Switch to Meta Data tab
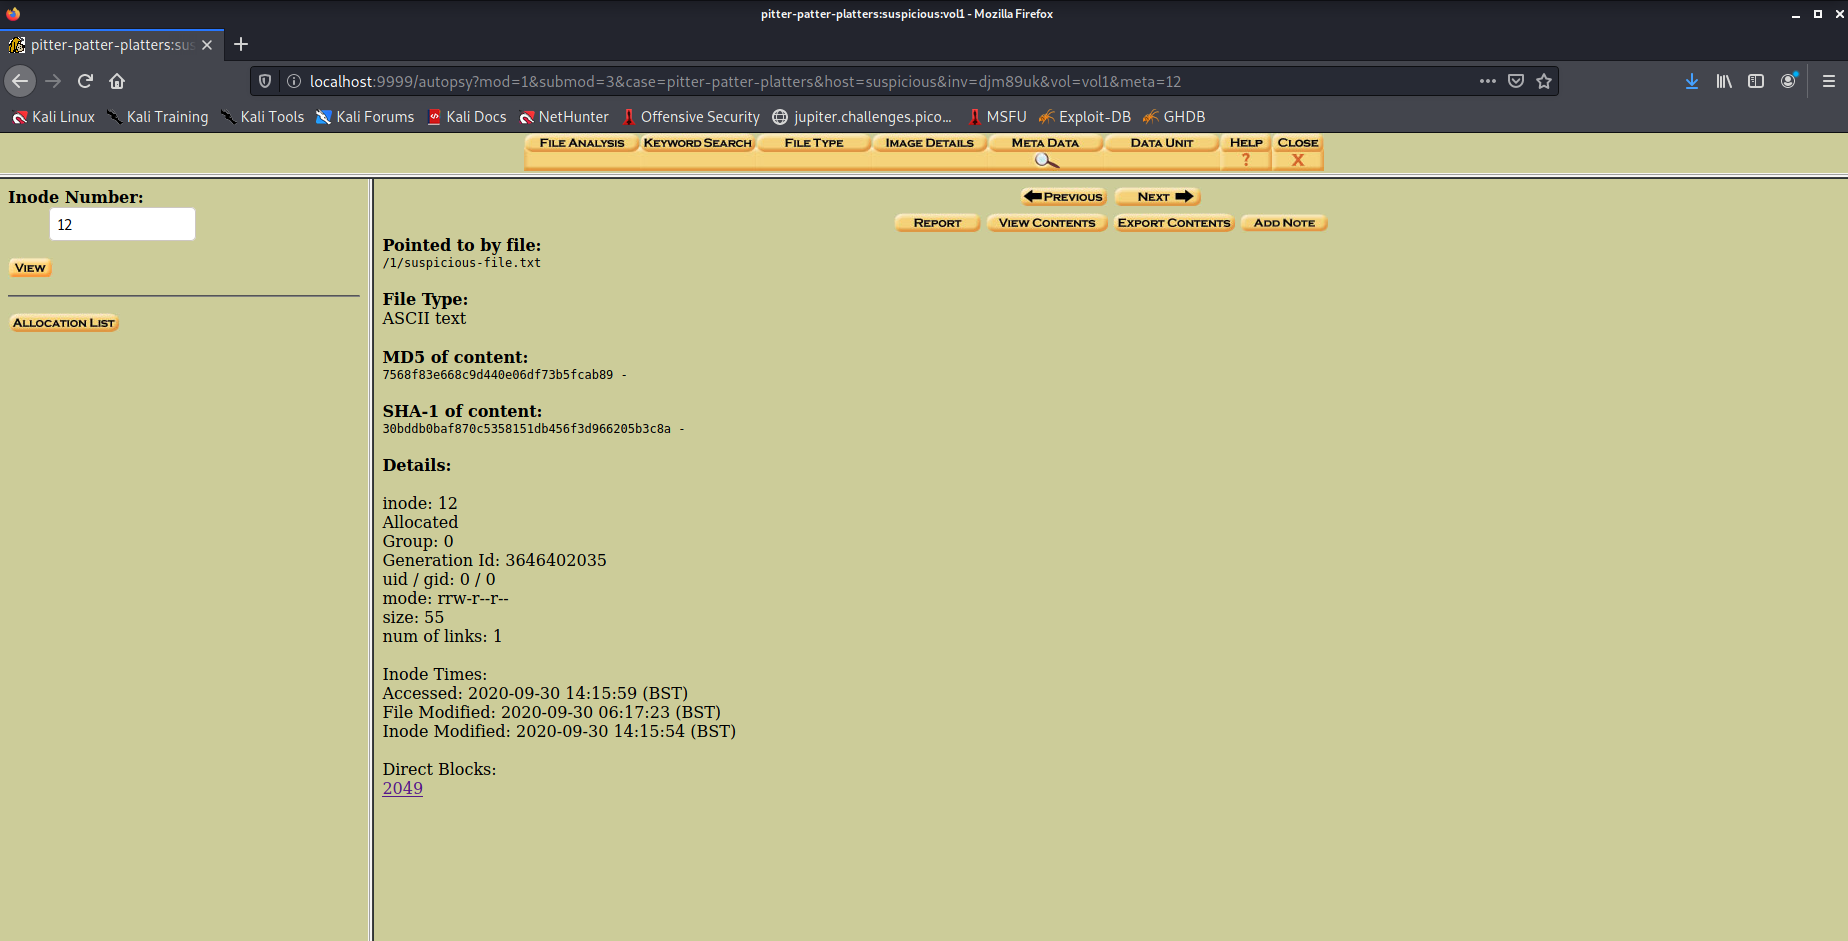 coord(1045,143)
